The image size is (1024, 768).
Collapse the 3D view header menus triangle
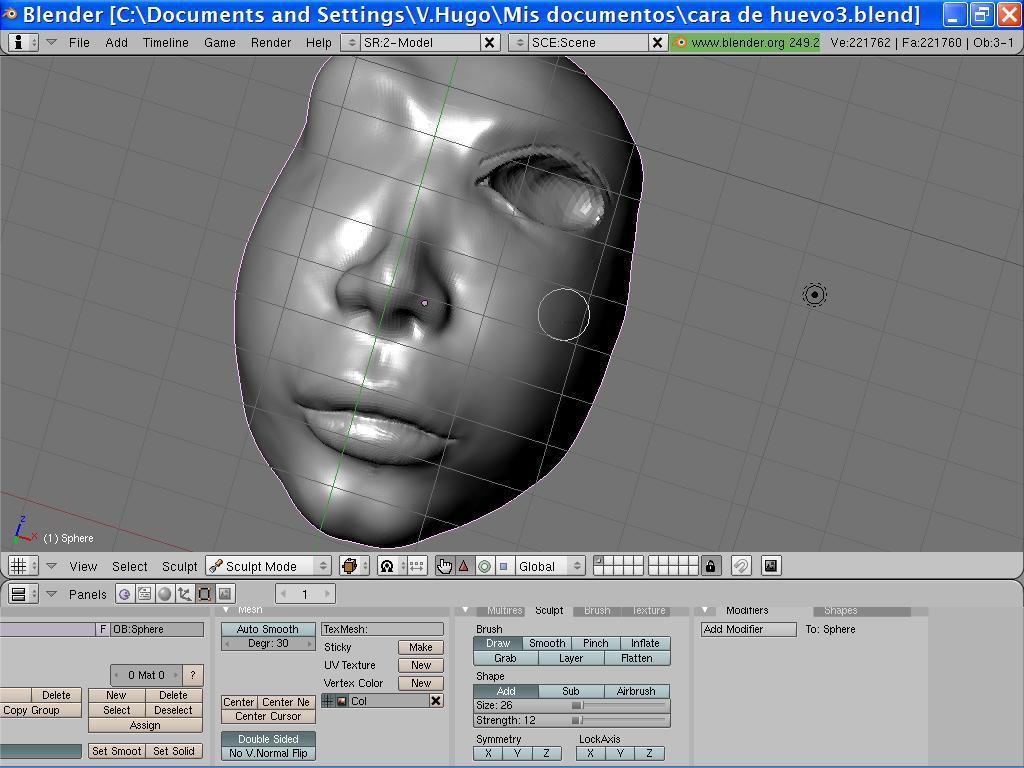coord(52,566)
